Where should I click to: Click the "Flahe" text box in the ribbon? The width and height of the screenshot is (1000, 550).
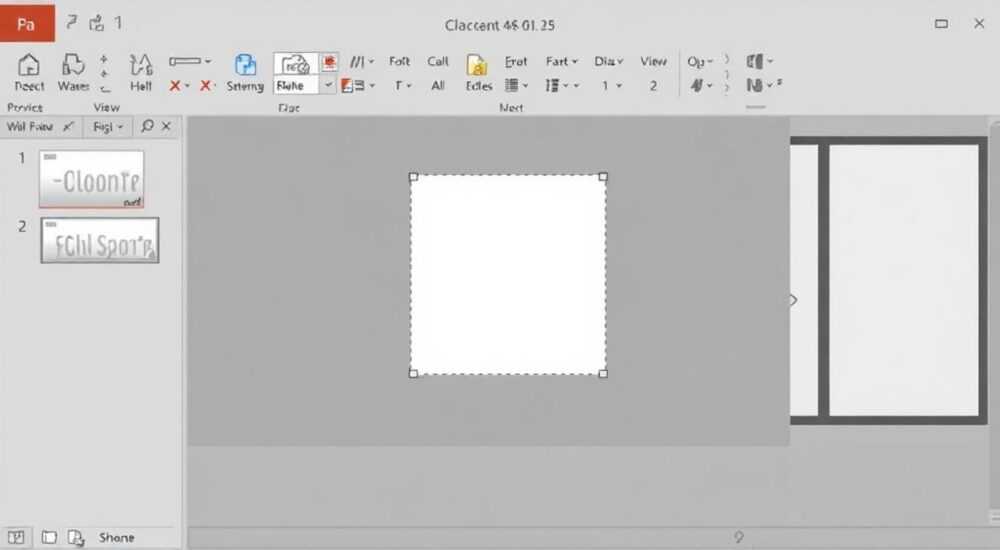(x=296, y=85)
